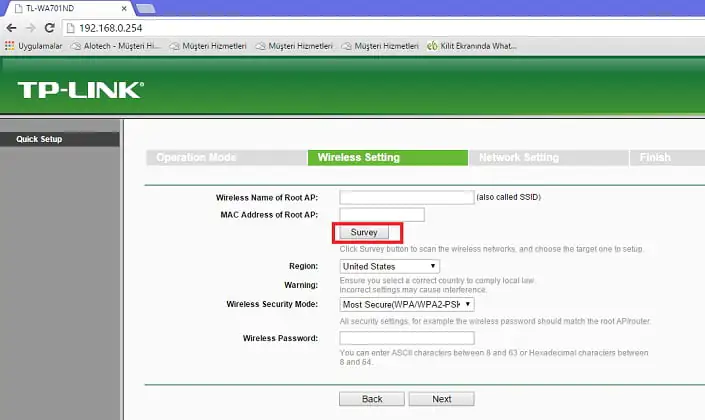
Task: Click the "Click Survey button to scan" hint text
Action: click(x=491, y=249)
